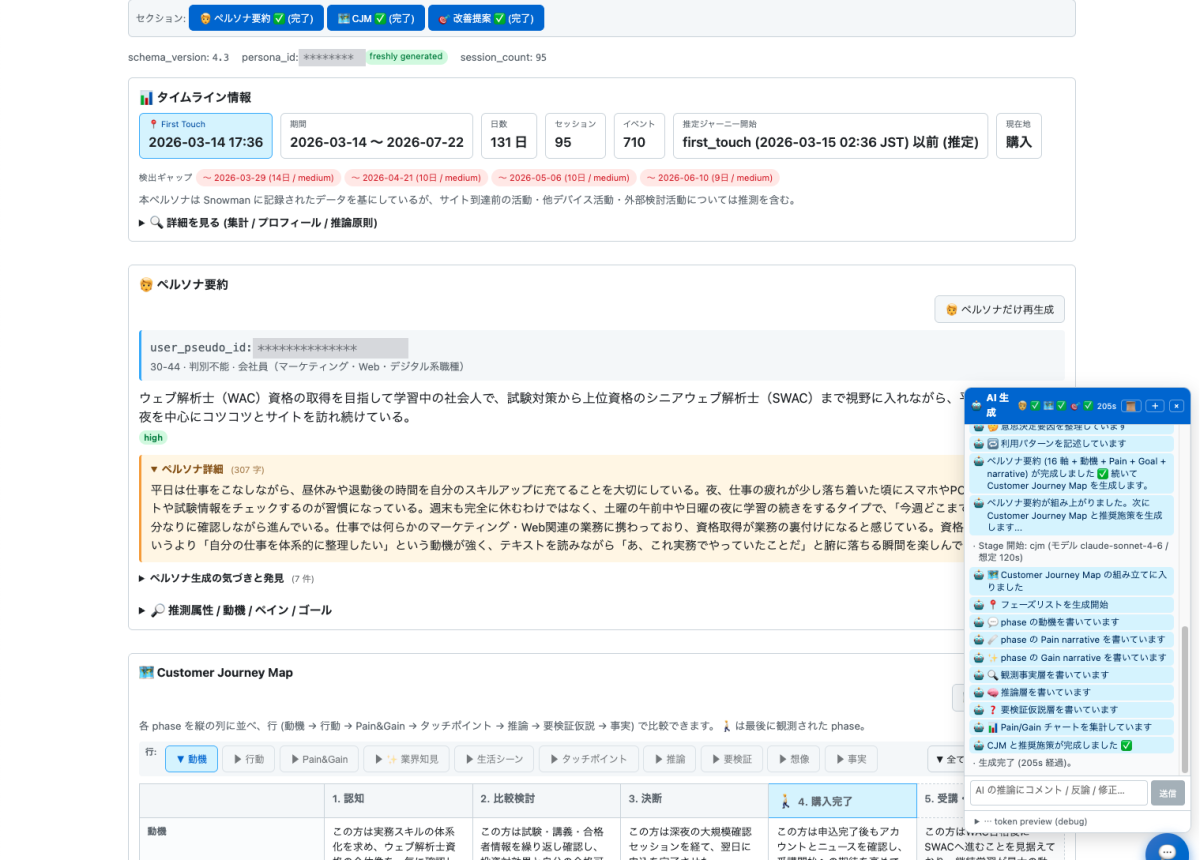Click the persona face icon in AI panel header
1200x860 pixels.
click(x=1023, y=406)
